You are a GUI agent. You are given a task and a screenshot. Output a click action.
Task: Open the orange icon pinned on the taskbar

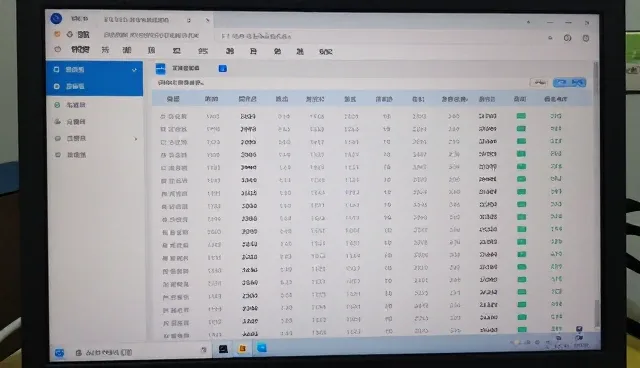[x=242, y=348]
